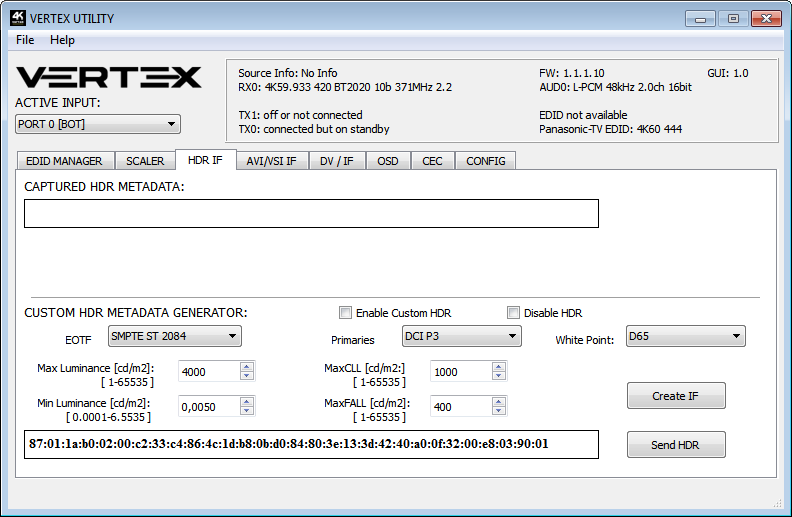Click the 'AUD0: L-PCM 48kHz 2.0ch 16bit' text
792x517 pixels.
(615, 87)
